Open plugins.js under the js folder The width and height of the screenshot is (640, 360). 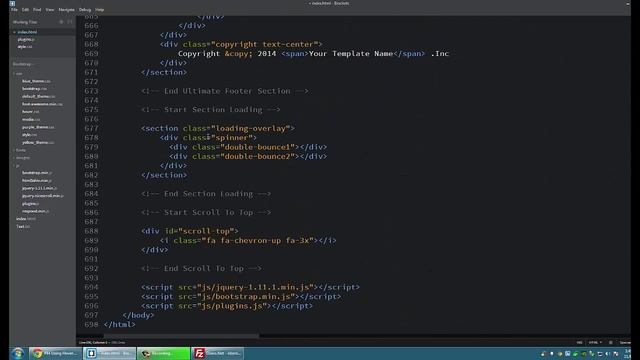click(31, 204)
